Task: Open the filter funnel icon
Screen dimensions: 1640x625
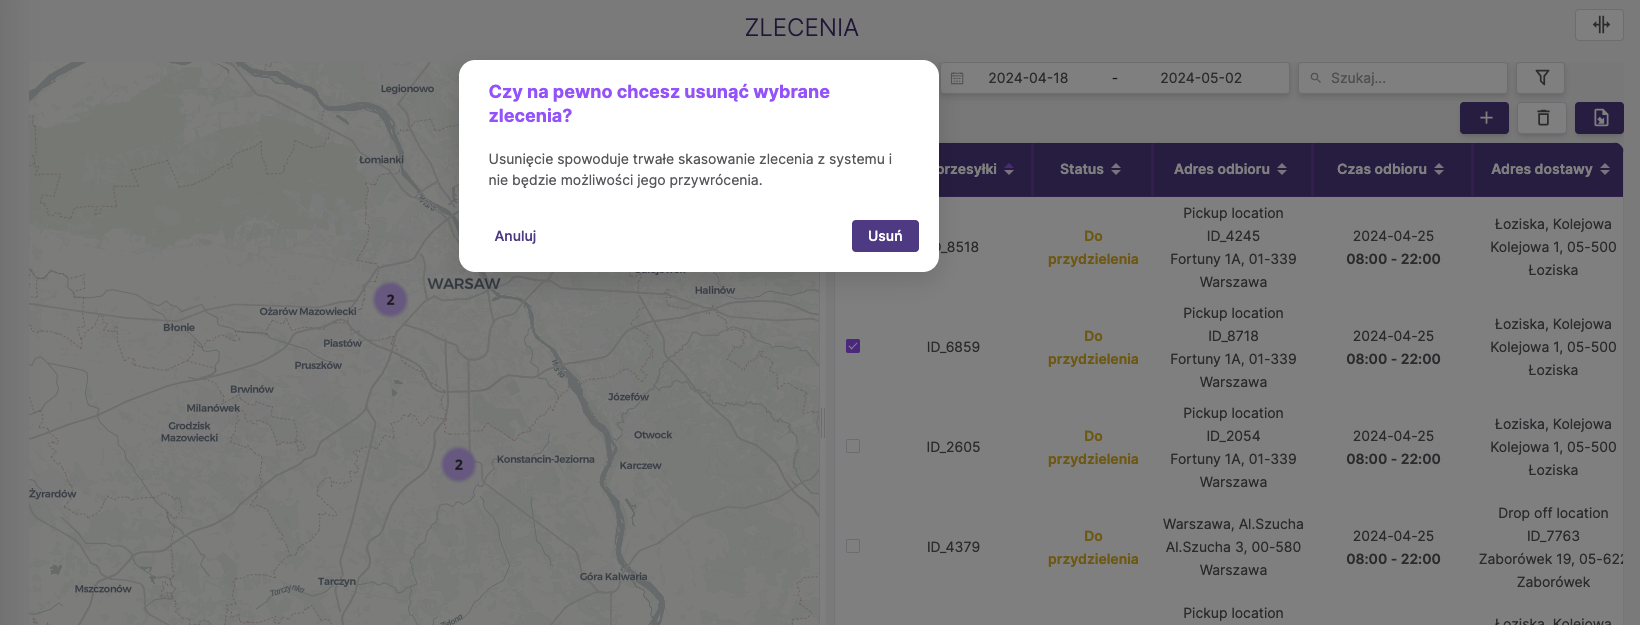Action: [x=1541, y=78]
